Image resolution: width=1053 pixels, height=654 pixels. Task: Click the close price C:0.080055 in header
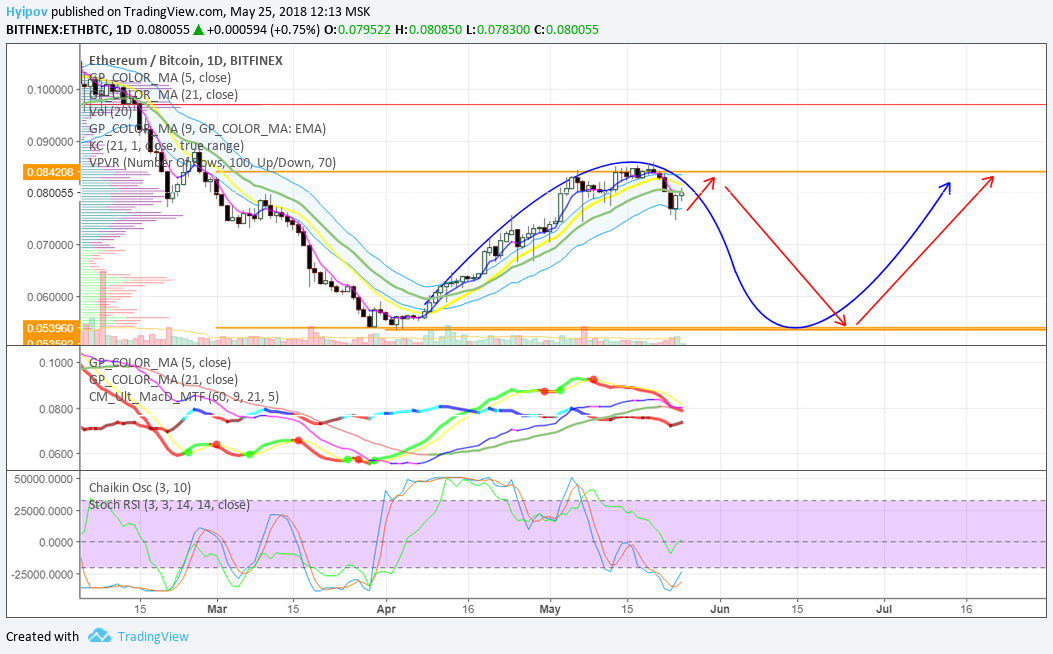tap(566, 30)
